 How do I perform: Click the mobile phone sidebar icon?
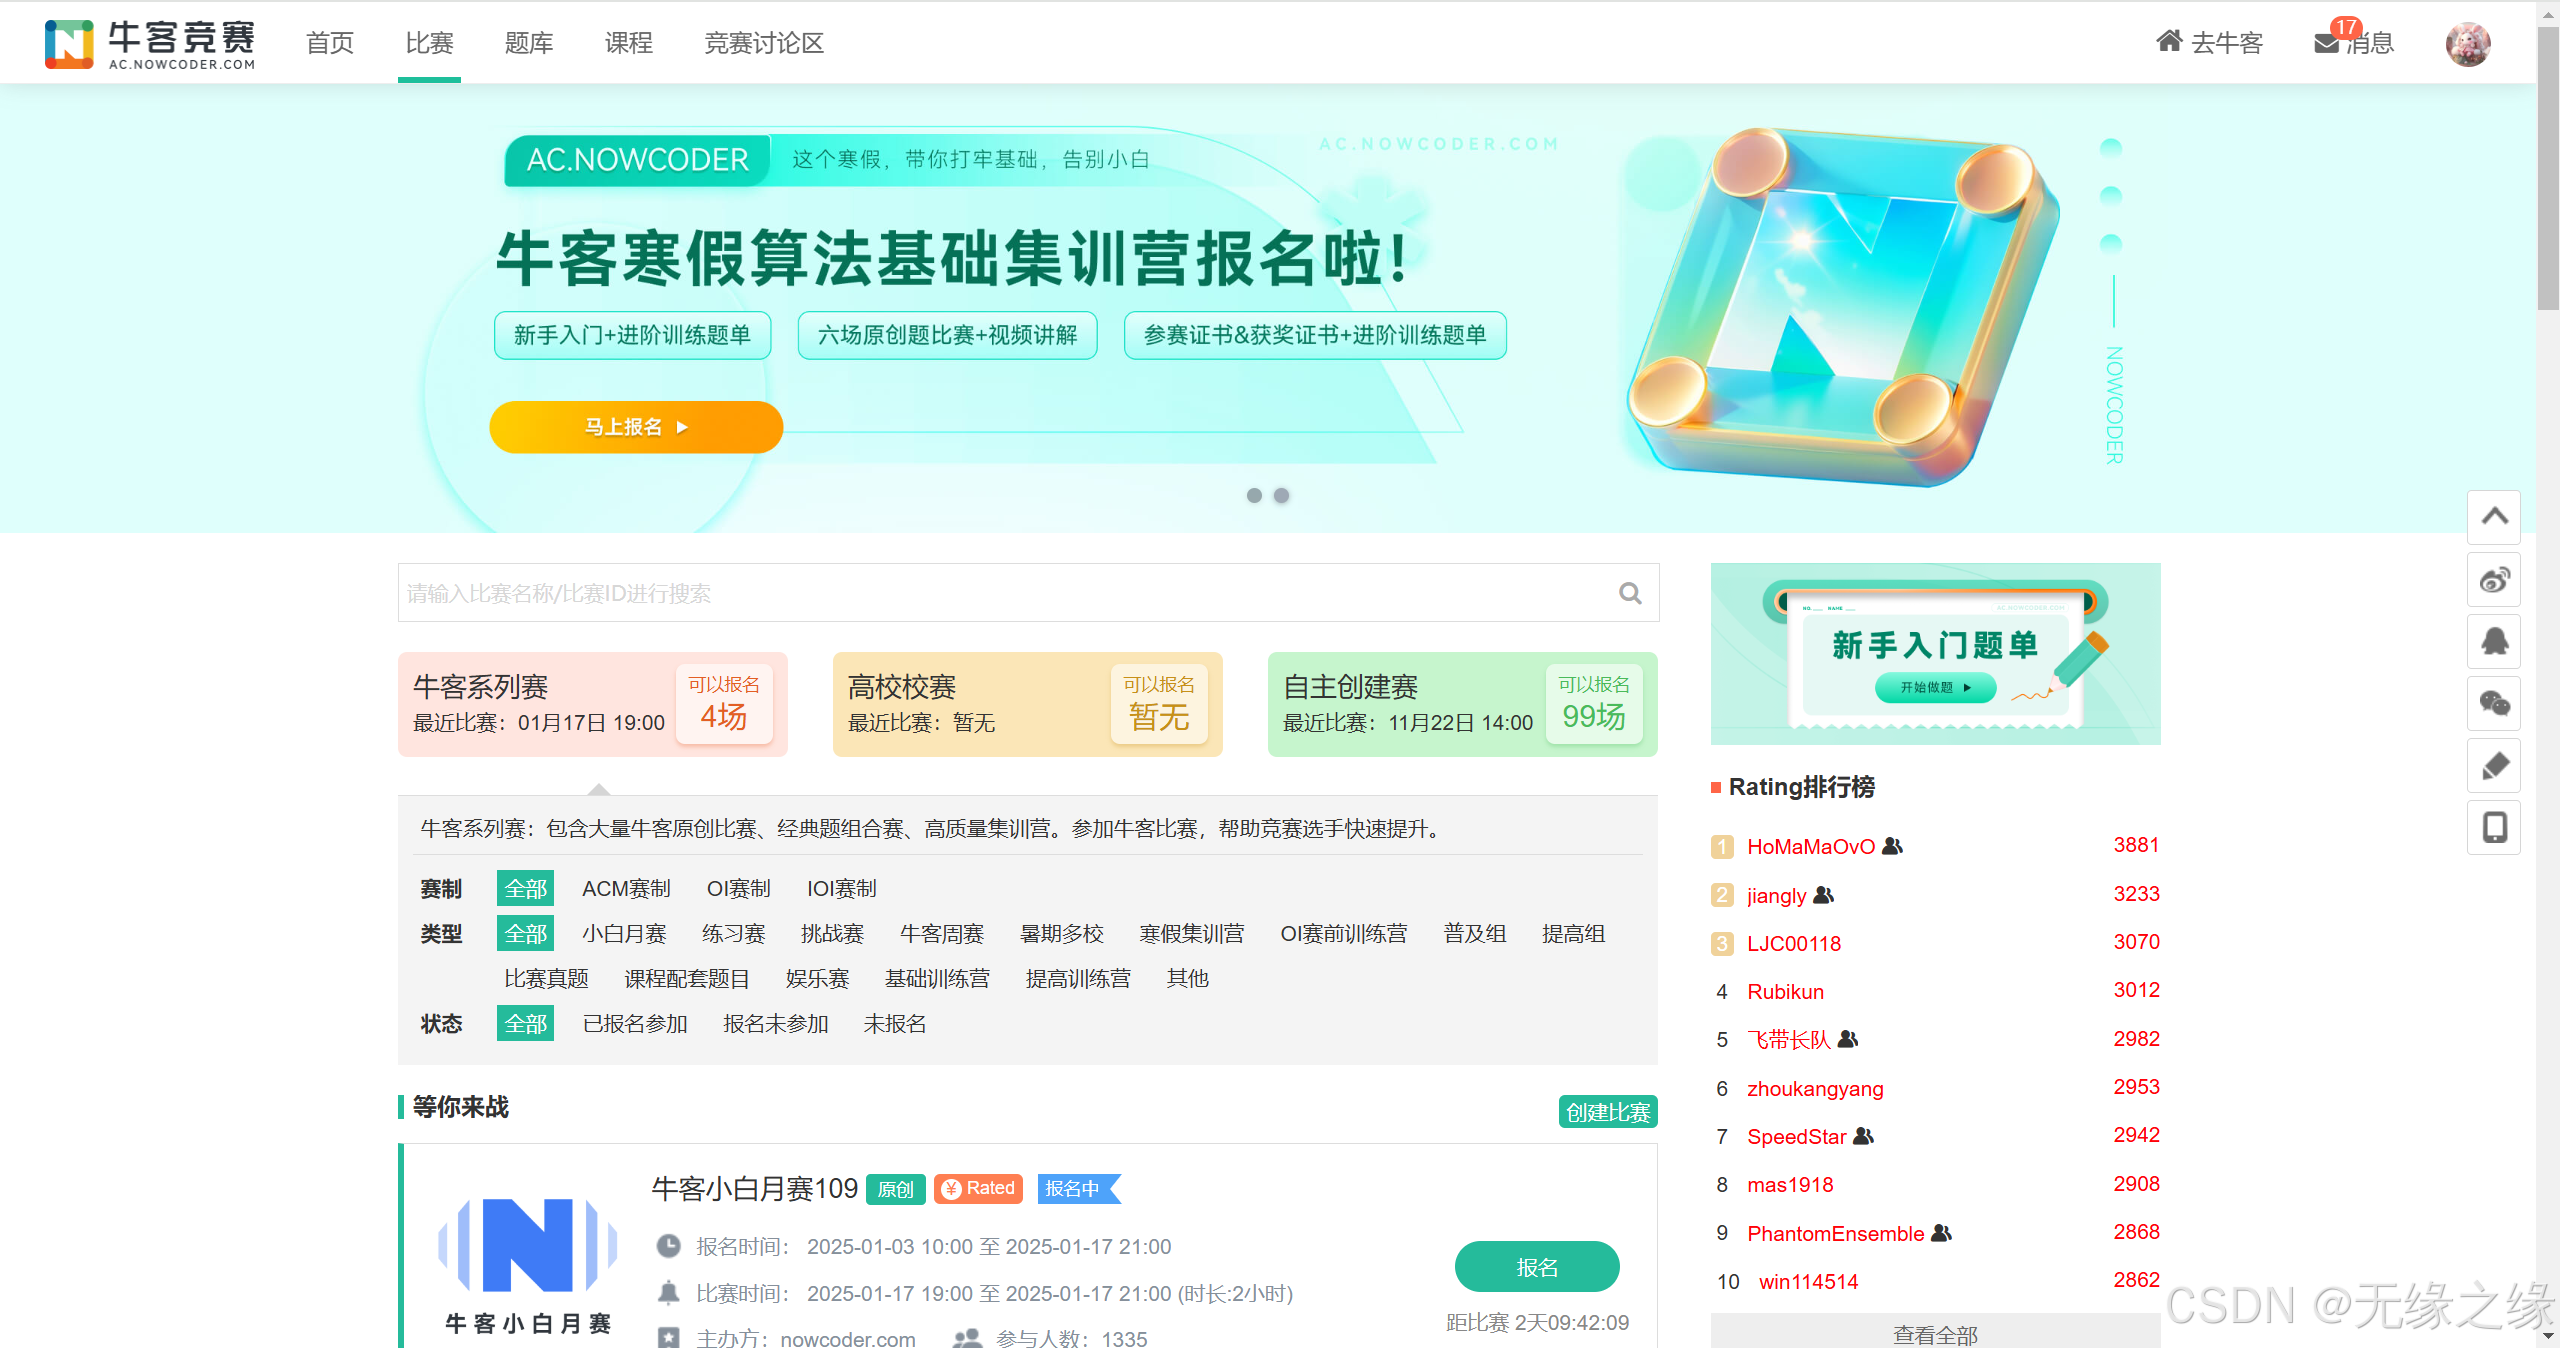point(2494,828)
